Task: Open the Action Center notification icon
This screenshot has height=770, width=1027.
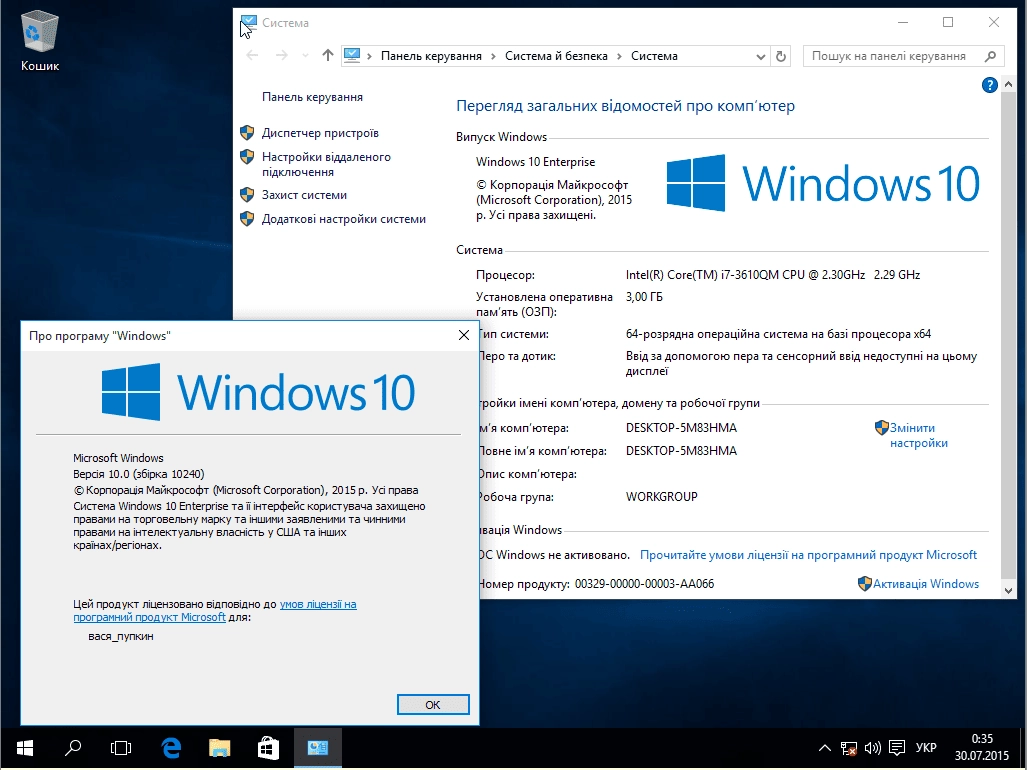Action: [897, 748]
